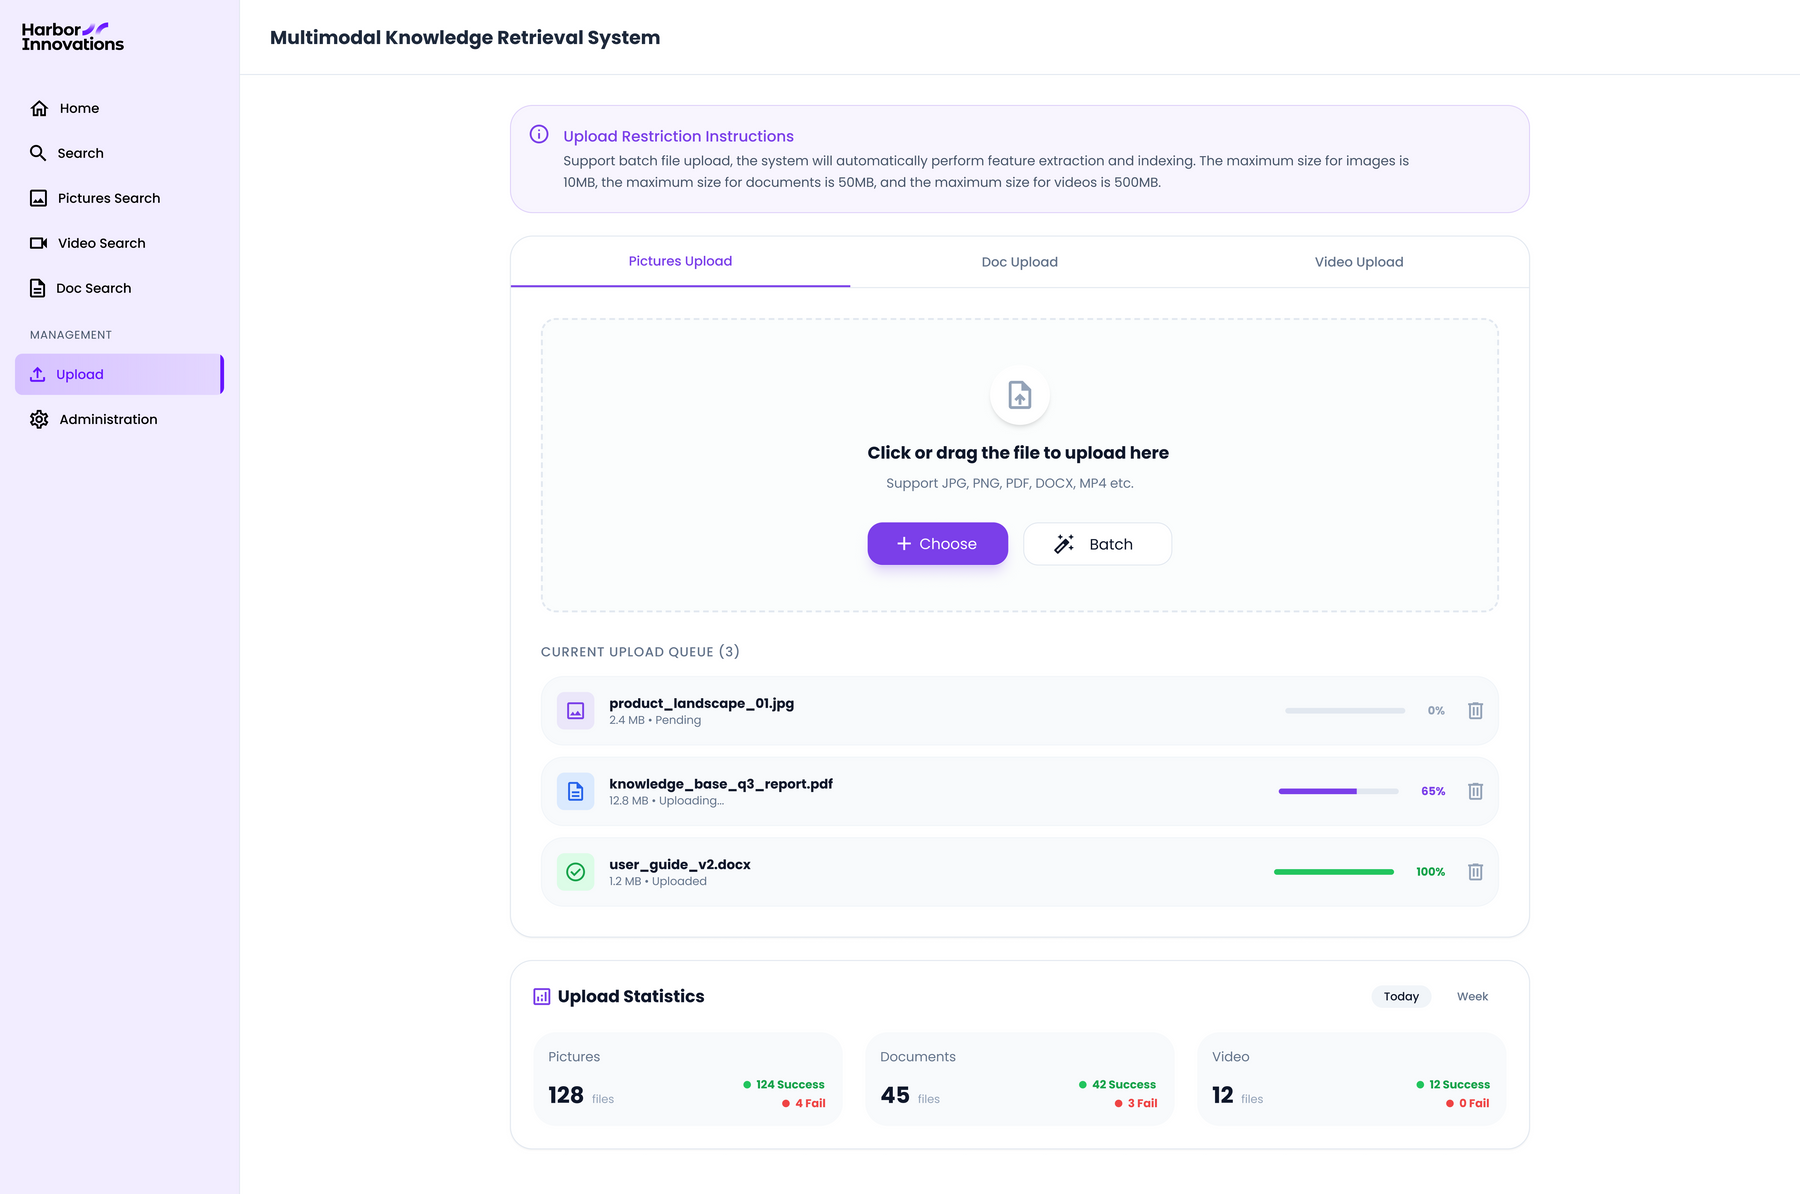The image size is (1800, 1194).
Task: Click the Home house icon in sidebar
Action: point(39,108)
